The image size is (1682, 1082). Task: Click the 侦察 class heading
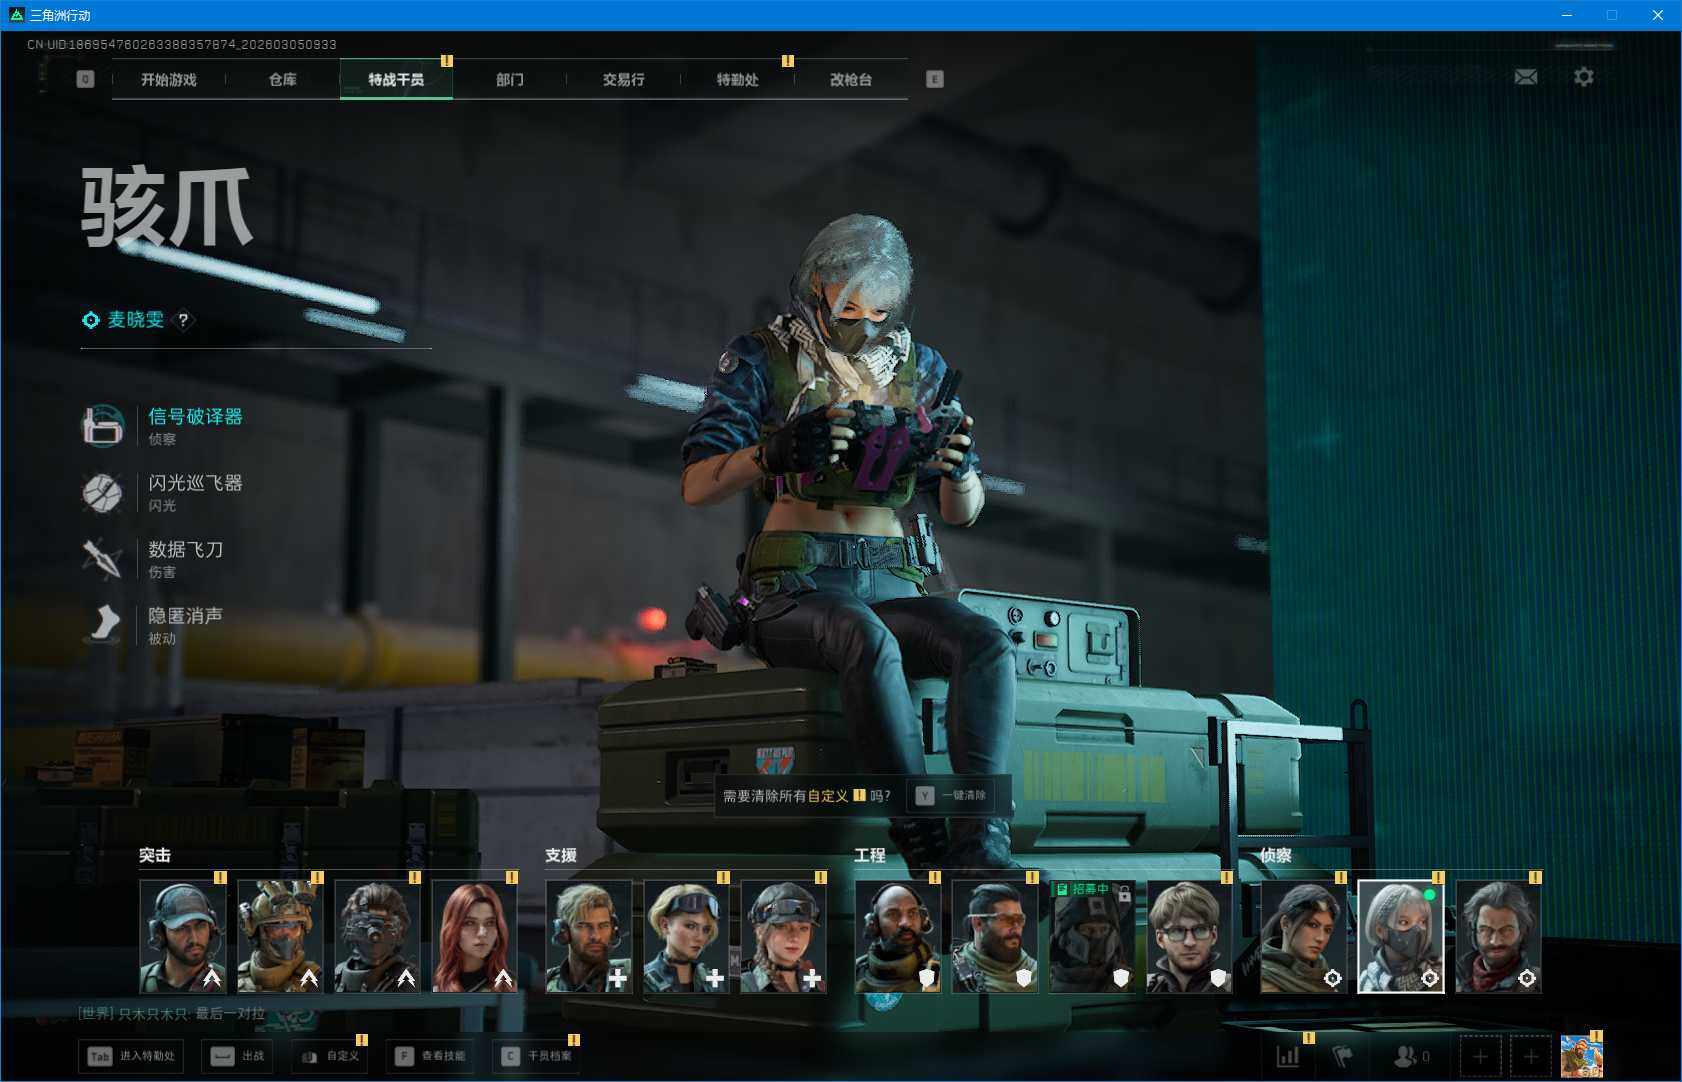[x=1276, y=855]
